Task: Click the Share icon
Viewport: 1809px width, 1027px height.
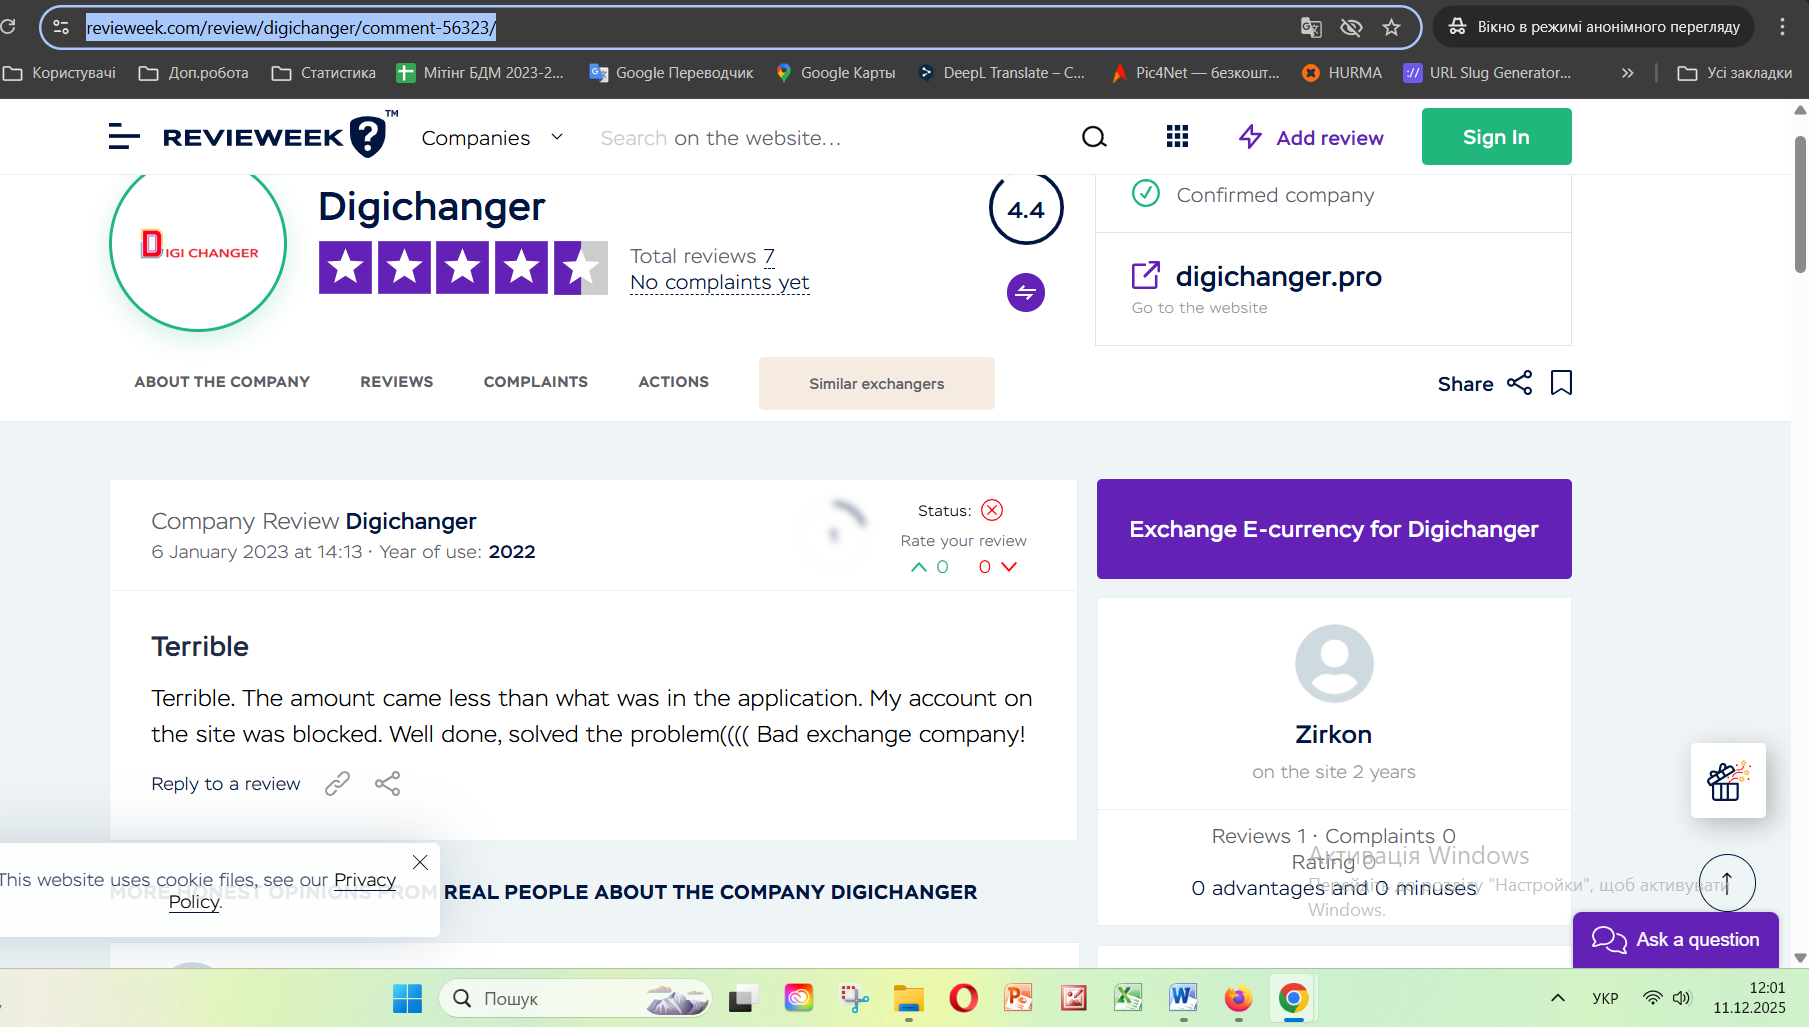Action: [x=1519, y=383]
